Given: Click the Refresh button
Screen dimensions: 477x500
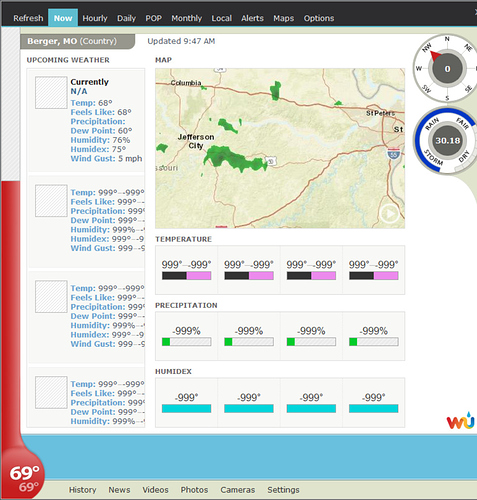Looking at the screenshot, I should (x=28, y=18).
